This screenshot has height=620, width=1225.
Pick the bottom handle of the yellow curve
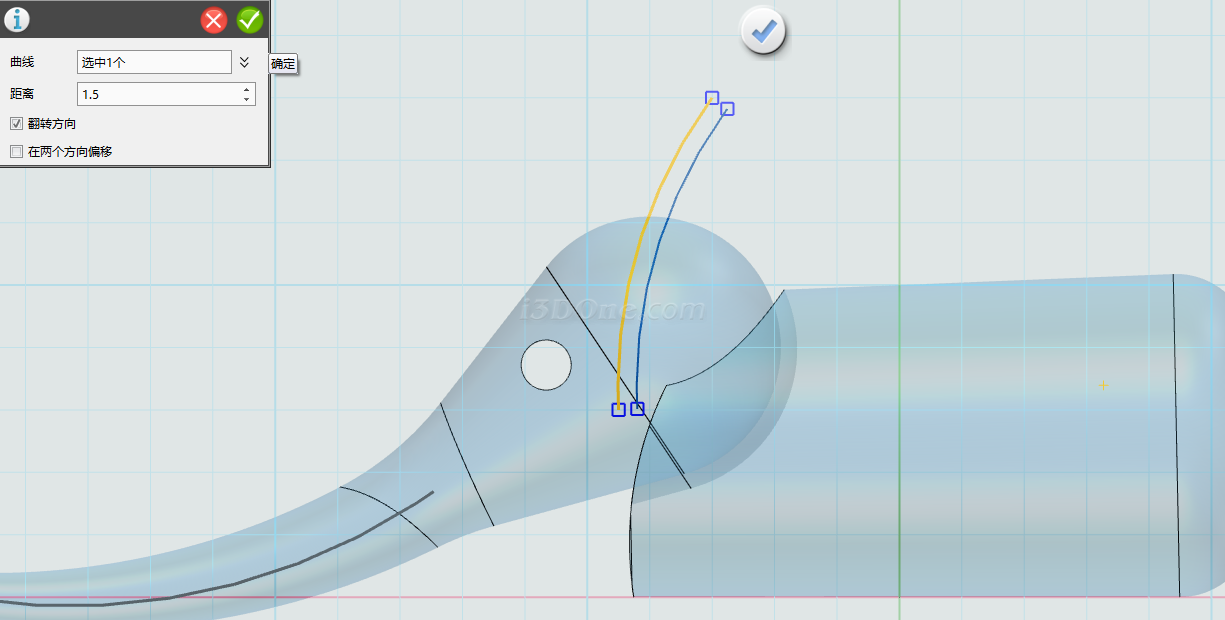(x=618, y=410)
